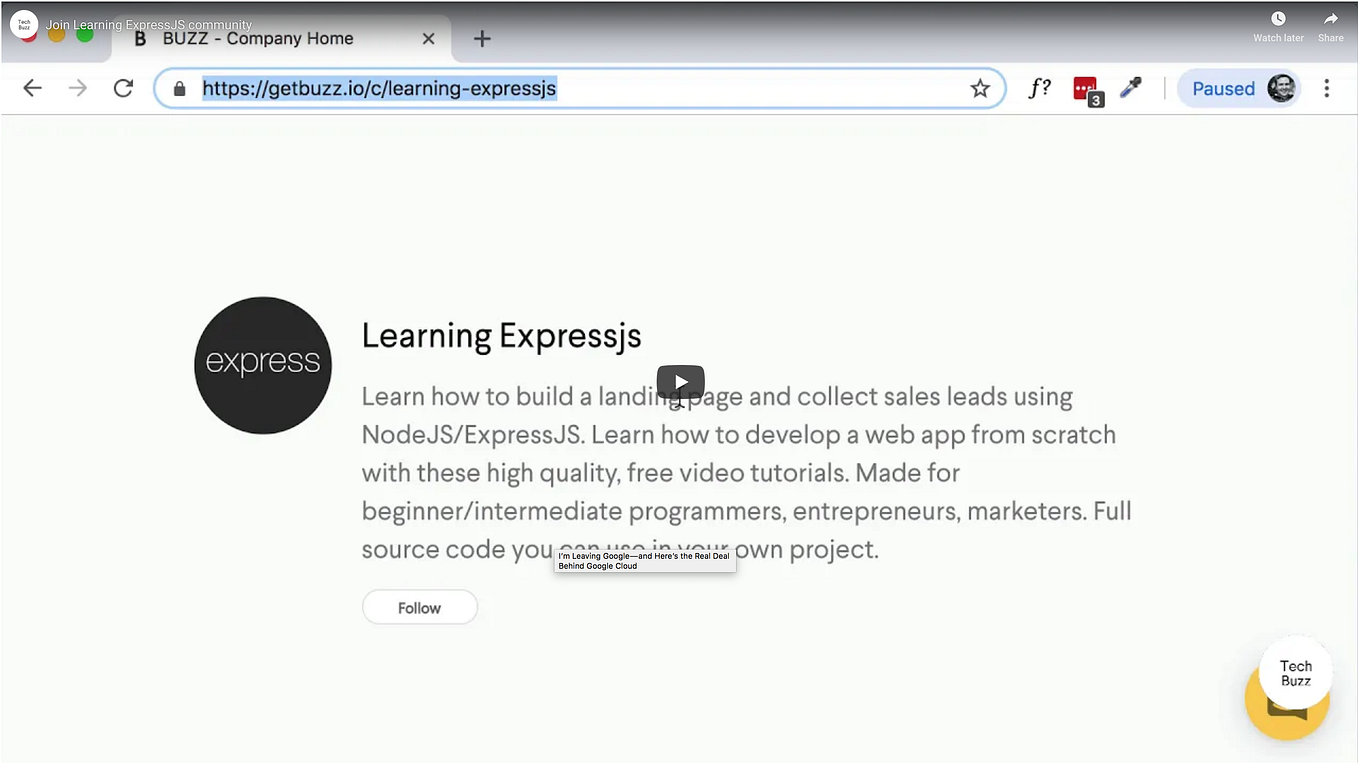
Task: Click the site security padlock icon
Action: (179, 89)
